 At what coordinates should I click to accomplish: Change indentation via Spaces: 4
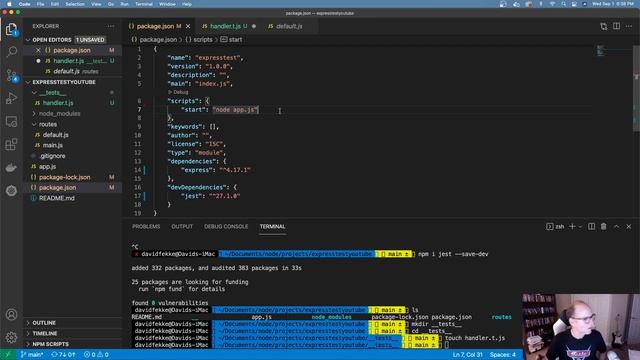[x=502, y=355]
